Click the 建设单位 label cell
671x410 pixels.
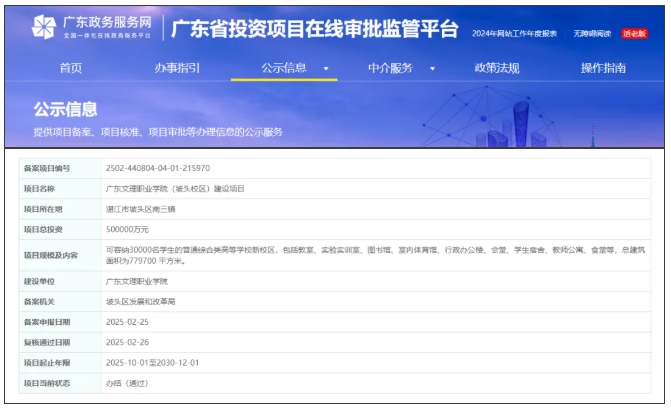60,282
